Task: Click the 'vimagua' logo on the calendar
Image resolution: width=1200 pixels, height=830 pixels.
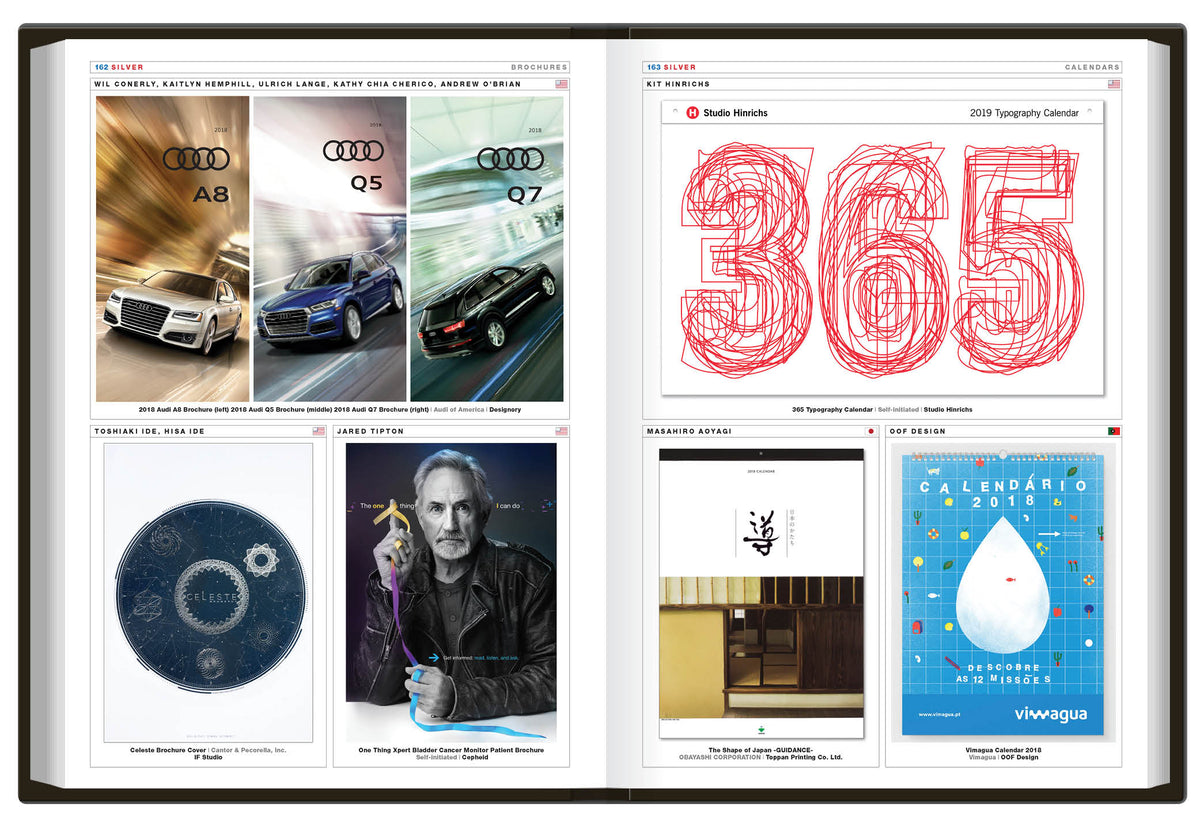Action: click(x=1050, y=714)
